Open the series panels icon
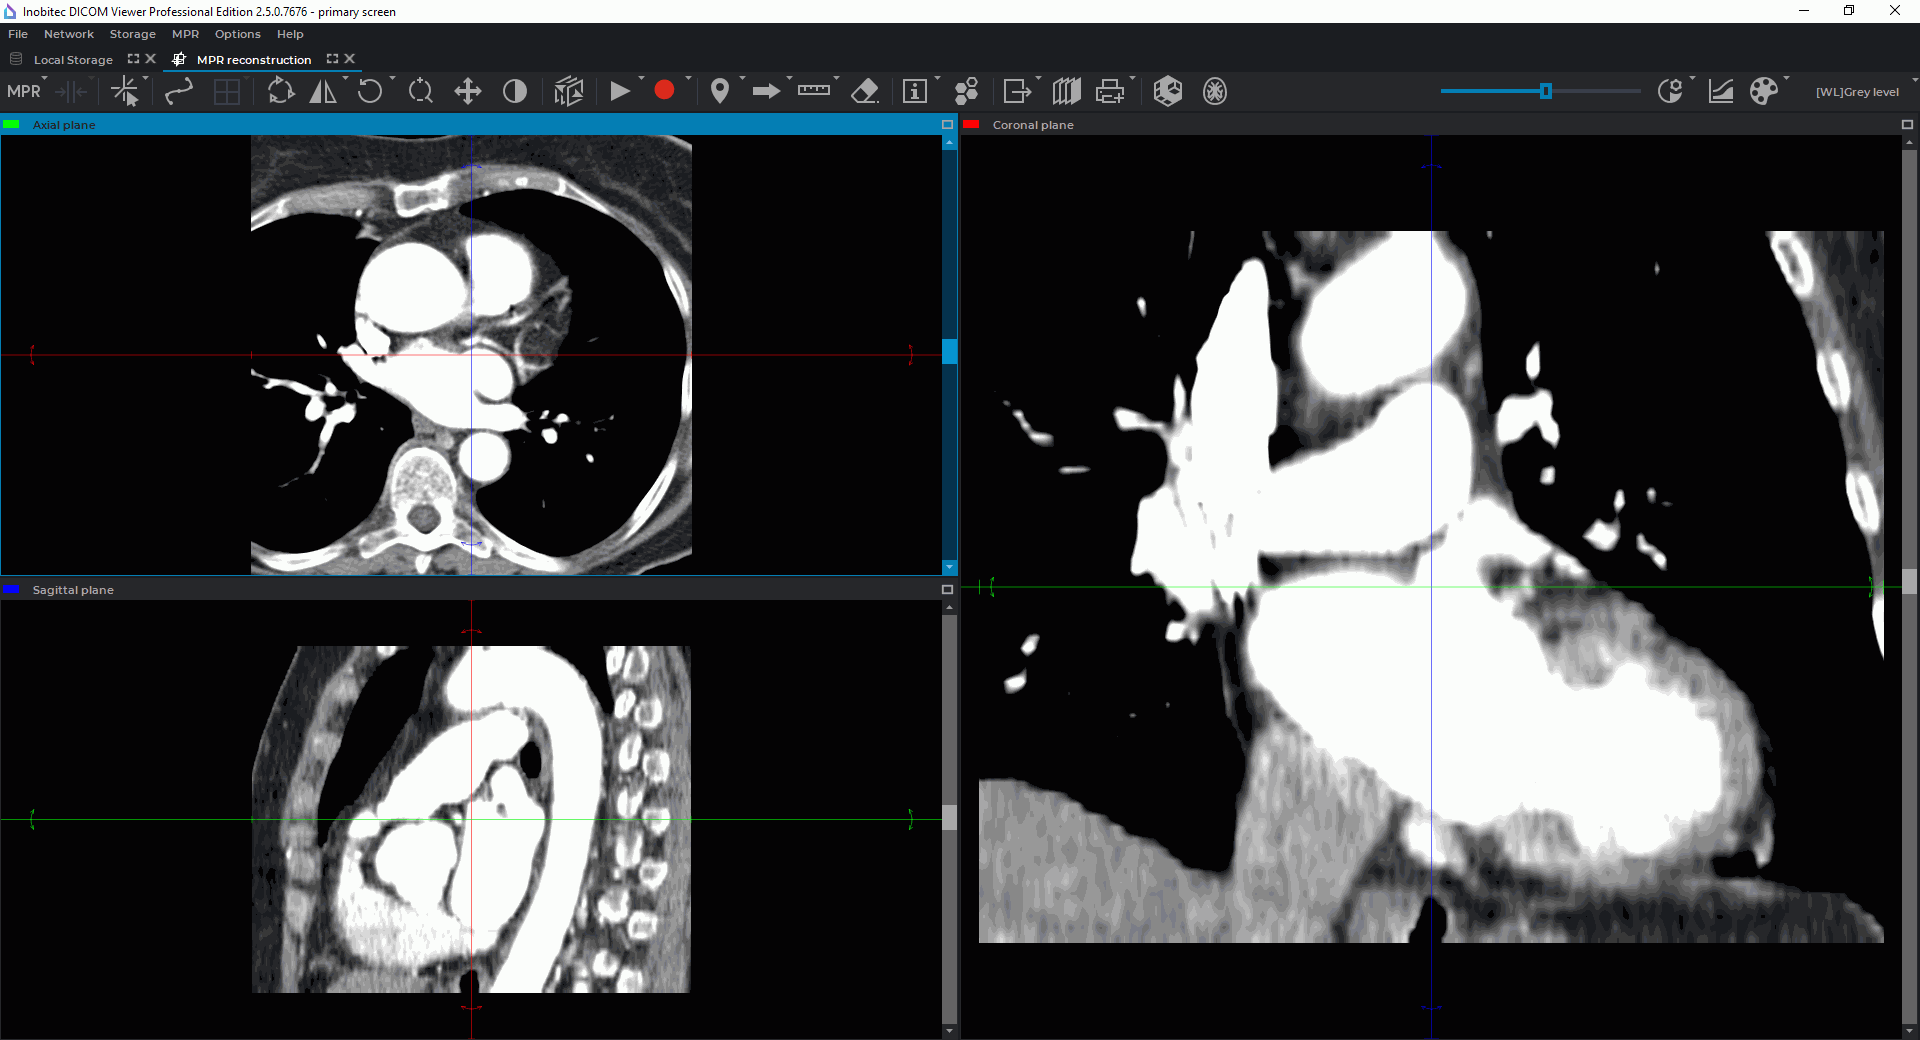 [x=1067, y=92]
